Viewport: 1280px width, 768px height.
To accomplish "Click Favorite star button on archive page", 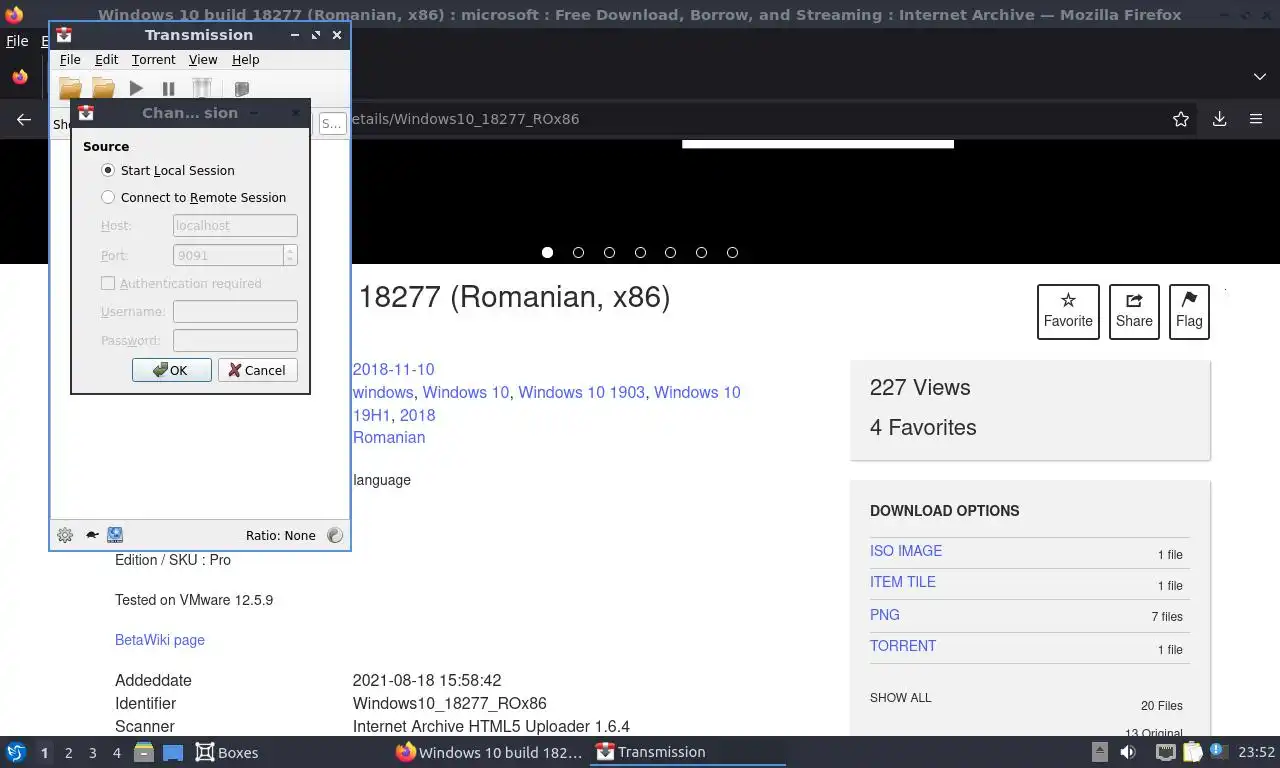I will [x=1068, y=312].
